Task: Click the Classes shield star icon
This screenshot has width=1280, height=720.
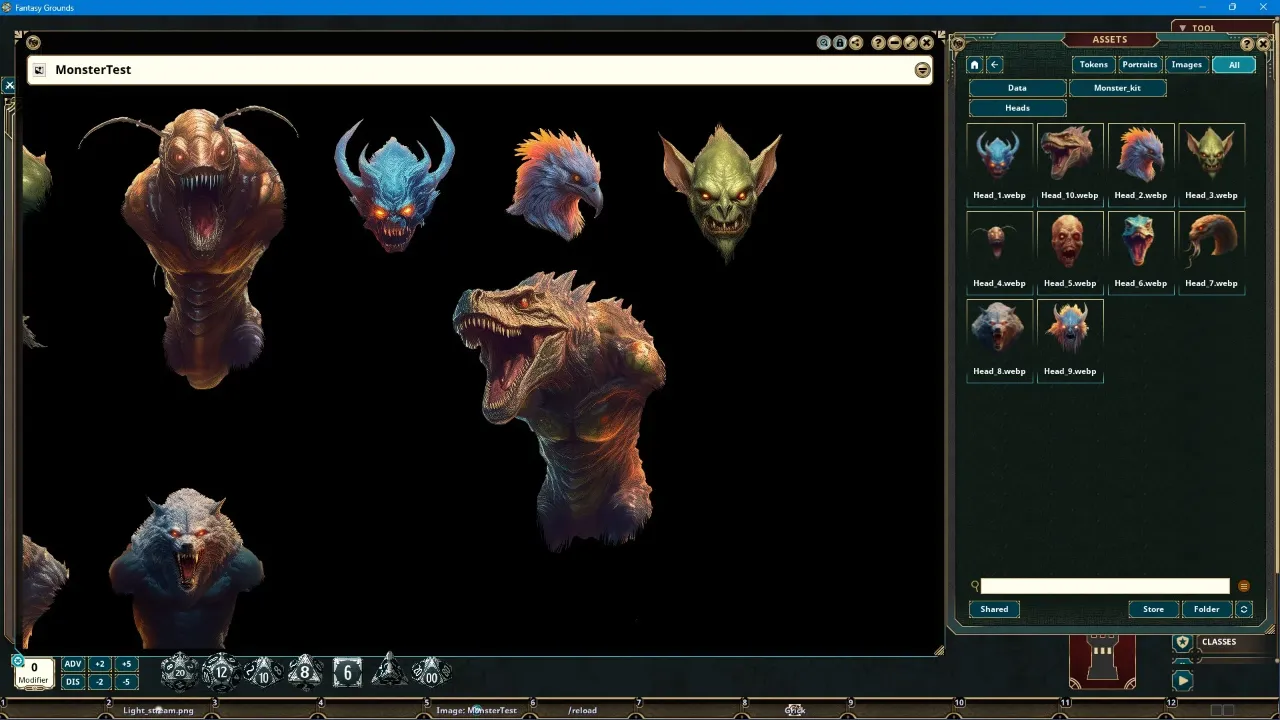Action: (1183, 642)
